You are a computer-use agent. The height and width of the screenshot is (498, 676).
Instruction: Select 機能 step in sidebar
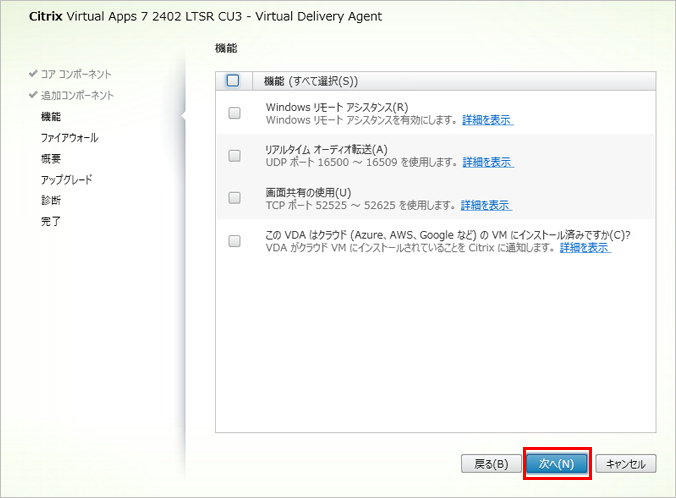[51, 116]
